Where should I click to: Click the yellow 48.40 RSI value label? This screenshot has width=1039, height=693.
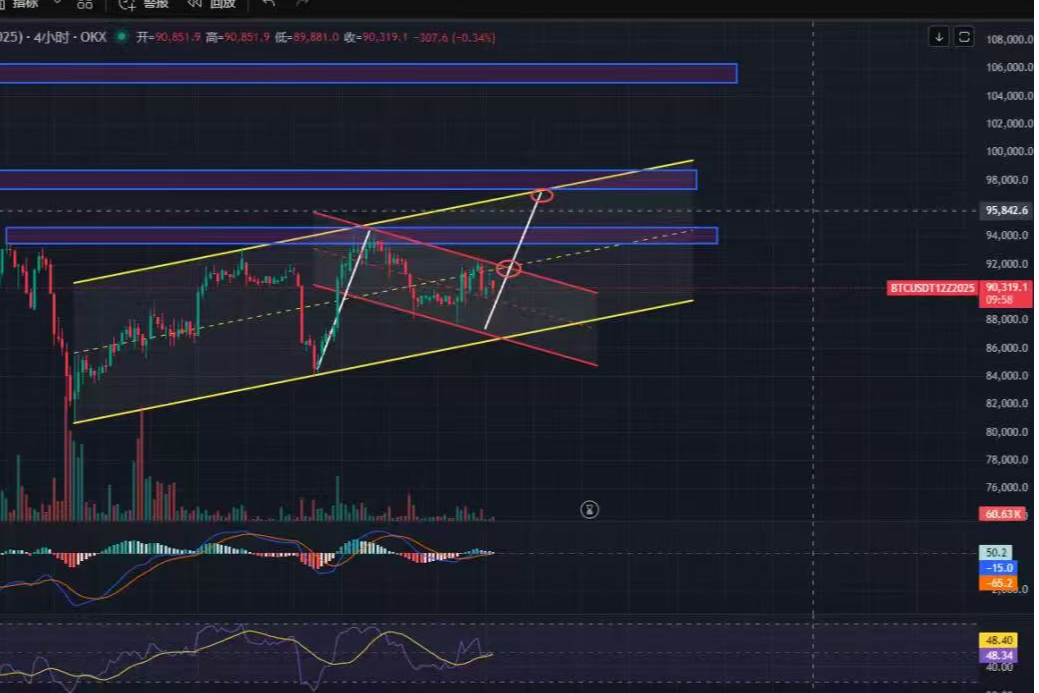tap(1000, 640)
